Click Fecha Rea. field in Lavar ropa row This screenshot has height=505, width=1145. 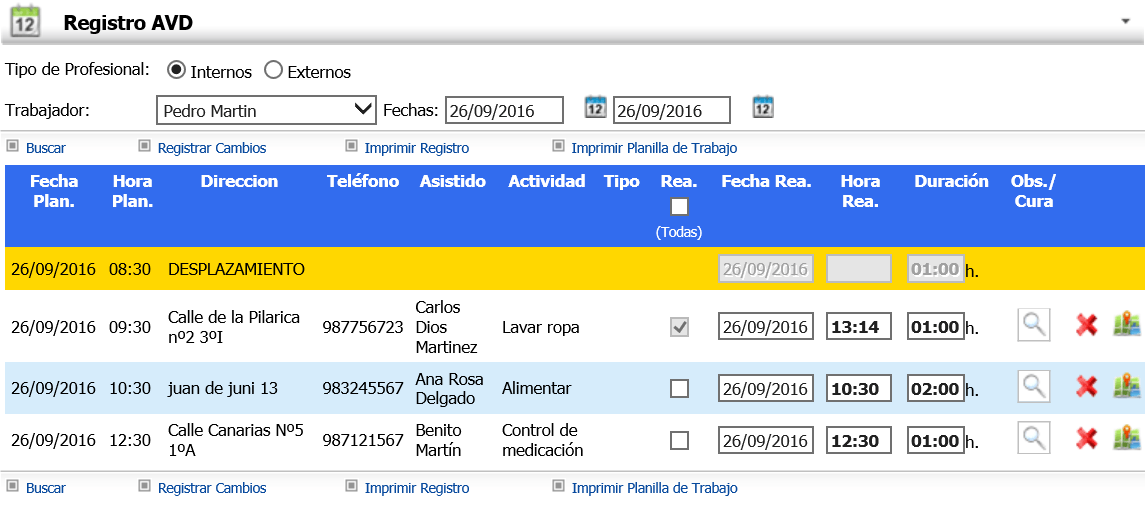tap(766, 326)
